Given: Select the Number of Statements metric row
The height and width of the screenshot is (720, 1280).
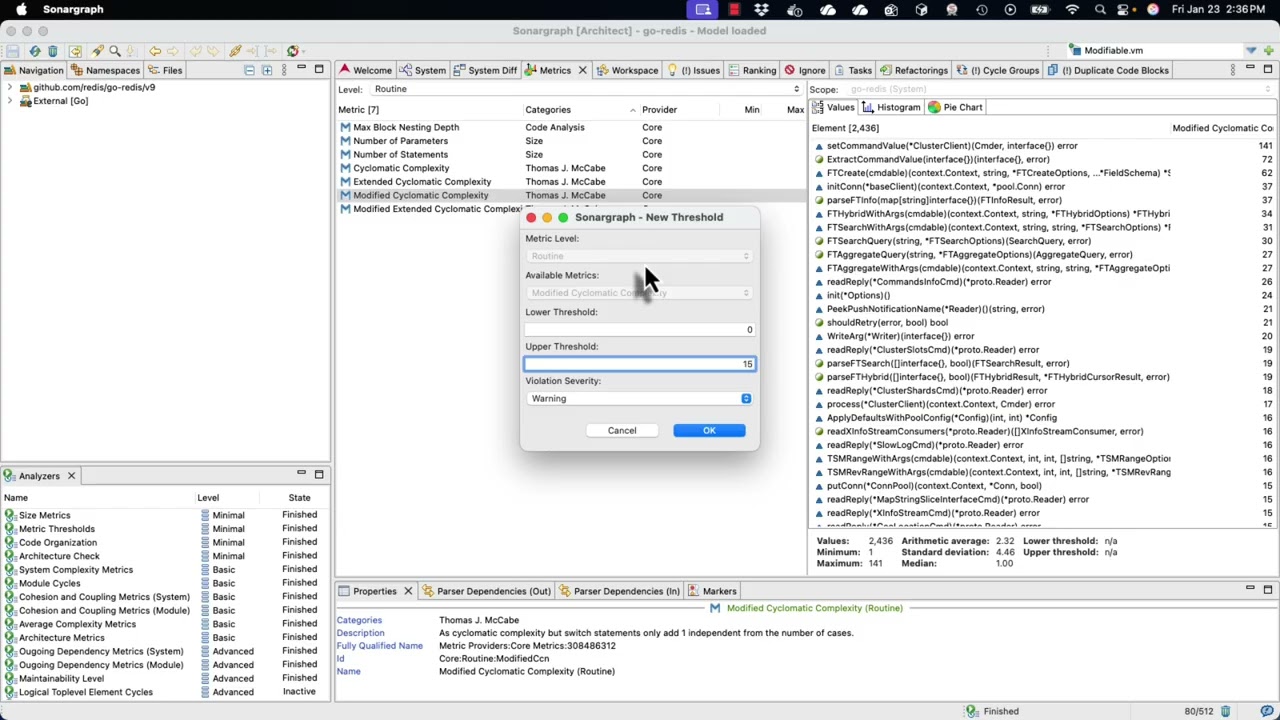Looking at the screenshot, I should (x=570, y=154).
